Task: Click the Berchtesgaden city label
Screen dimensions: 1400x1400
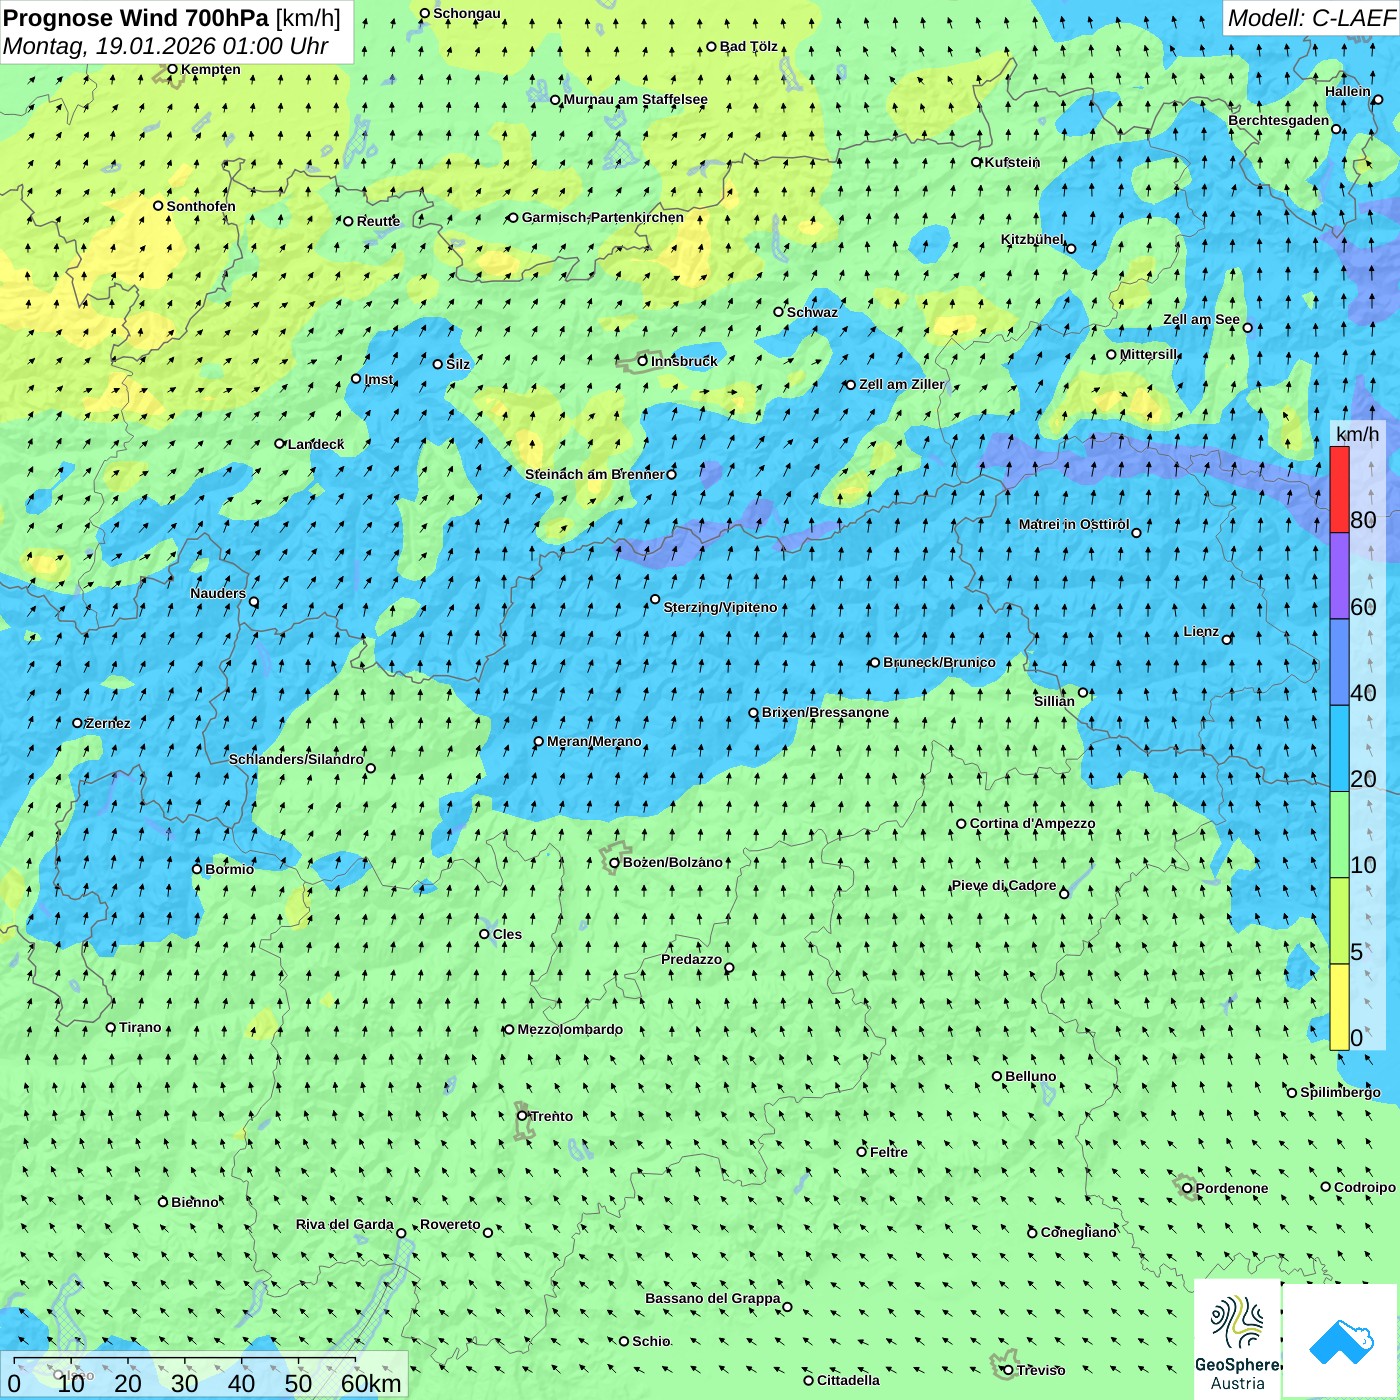Action: [x=1278, y=120]
